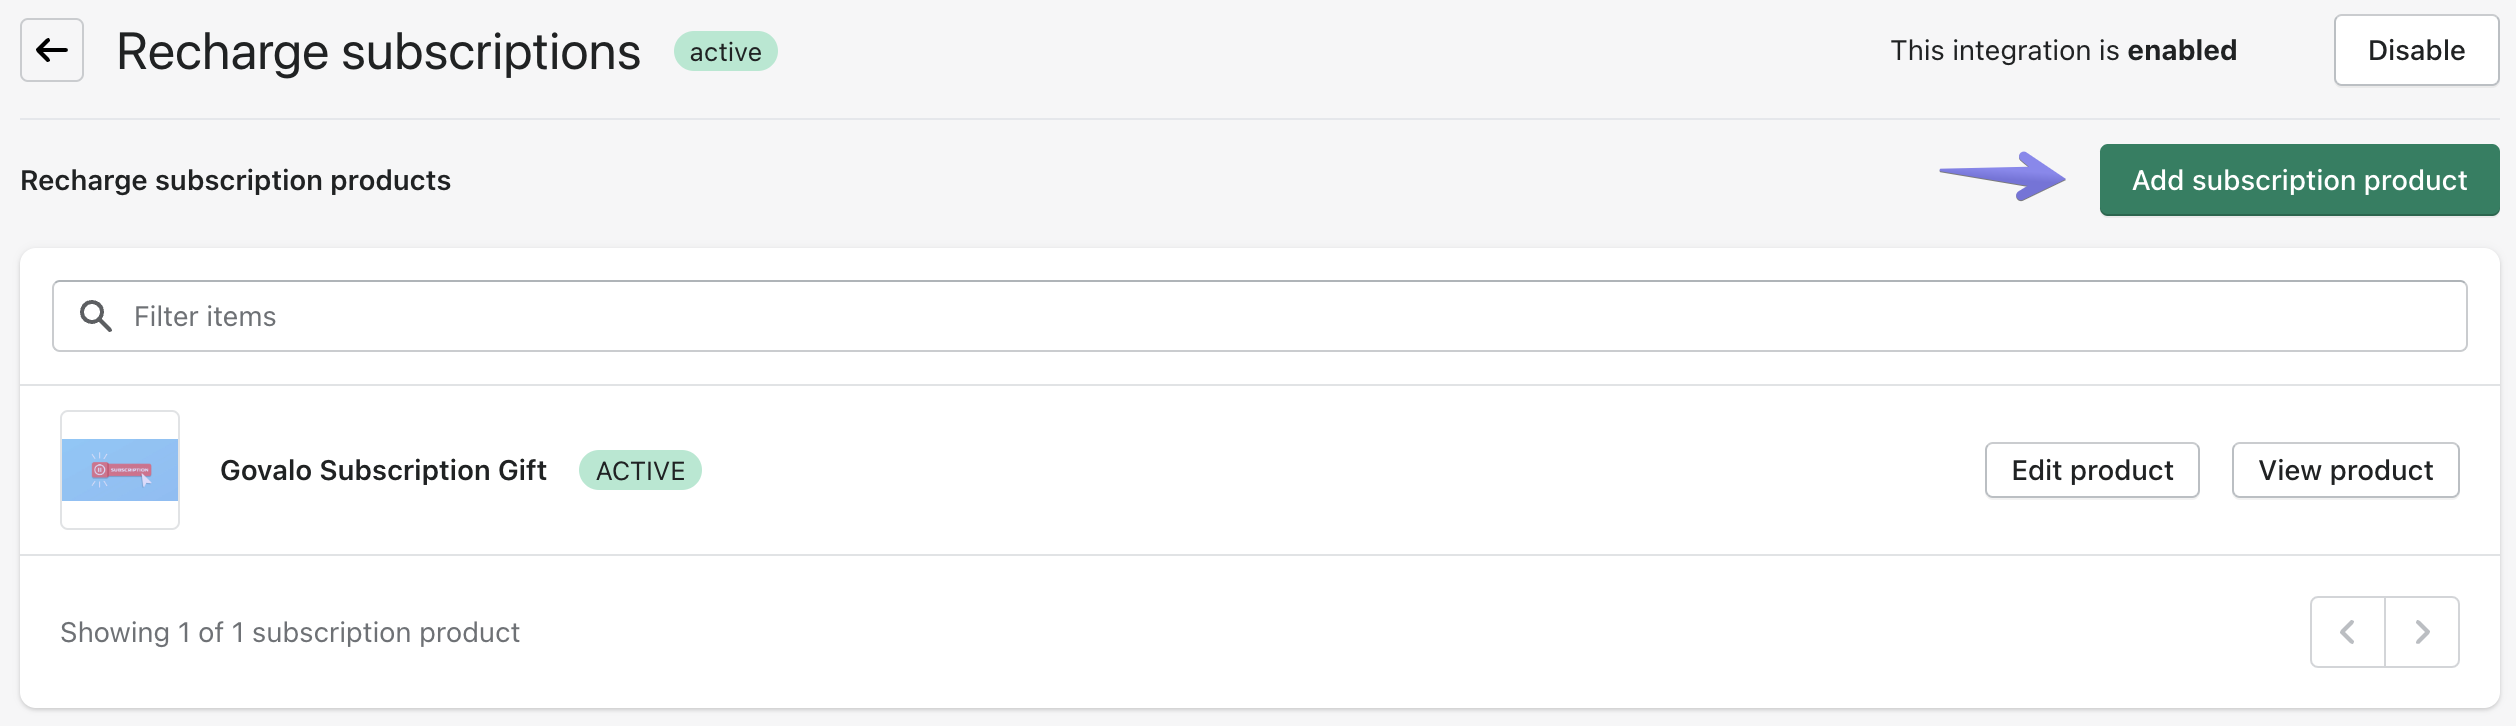Click the back arrow button
This screenshot has width=2516, height=726.
coord(52,50)
